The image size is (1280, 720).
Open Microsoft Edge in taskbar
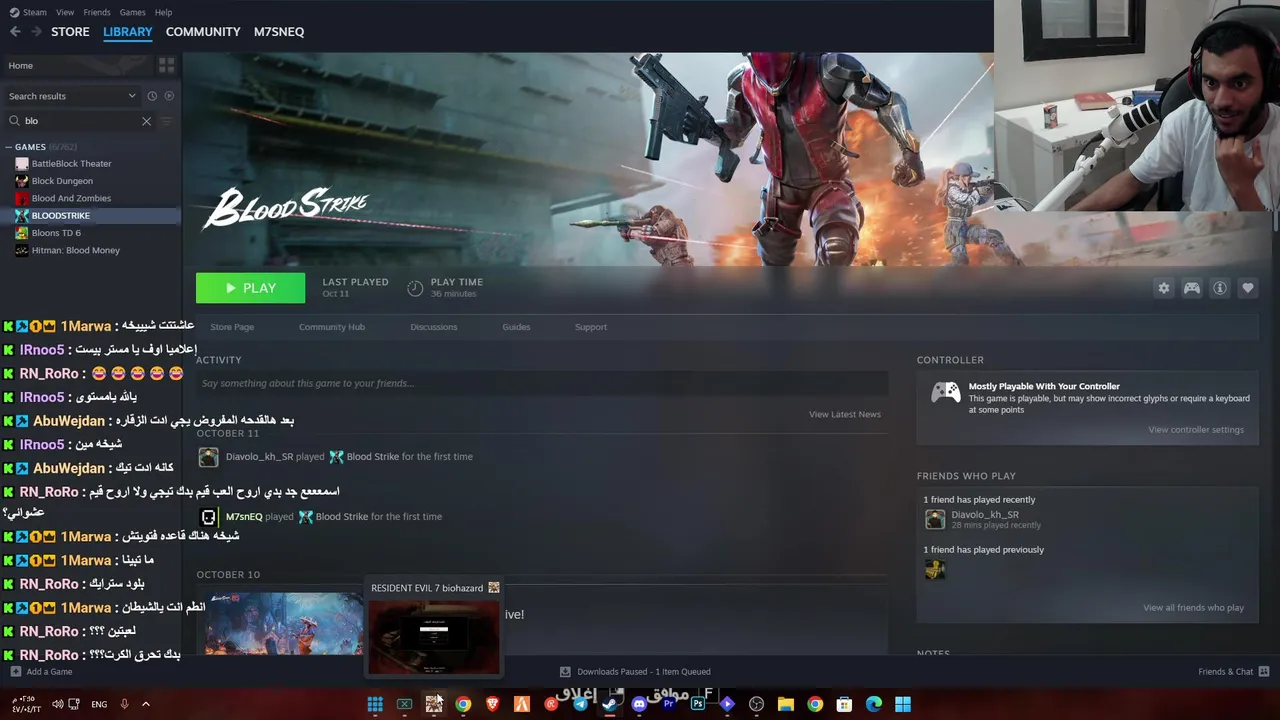tap(874, 704)
